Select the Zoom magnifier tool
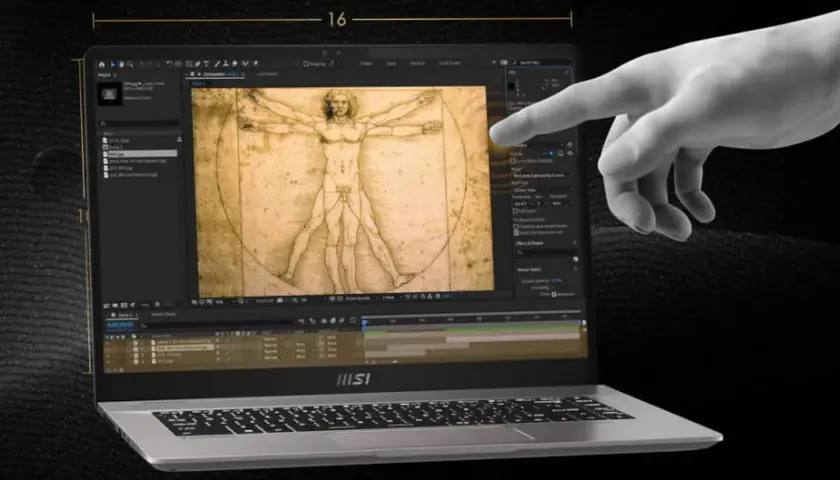Viewport: 840px width, 480px height. [130, 64]
